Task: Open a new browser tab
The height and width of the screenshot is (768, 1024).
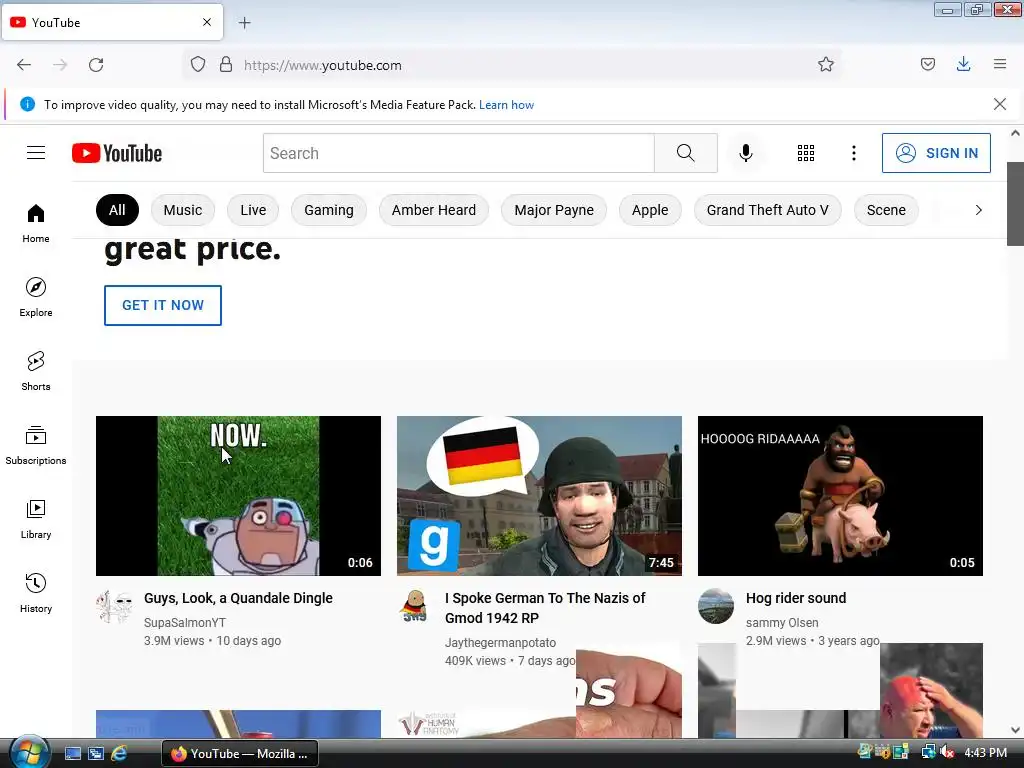Action: (x=245, y=23)
